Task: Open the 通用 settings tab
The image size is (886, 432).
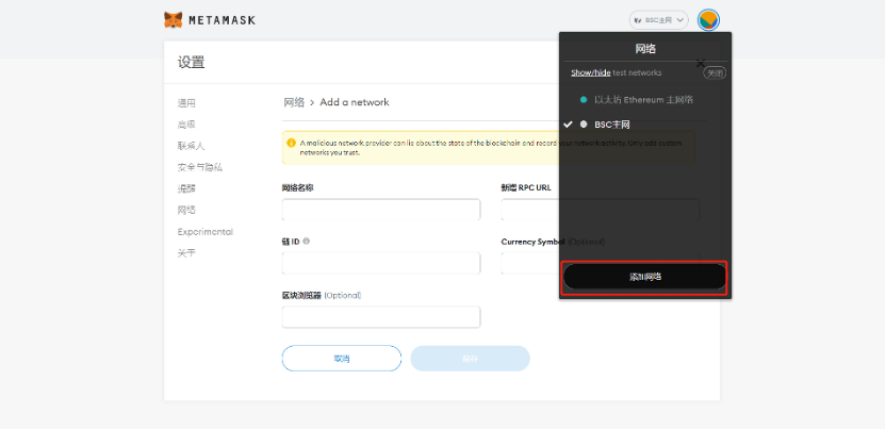Action: (x=186, y=103)
